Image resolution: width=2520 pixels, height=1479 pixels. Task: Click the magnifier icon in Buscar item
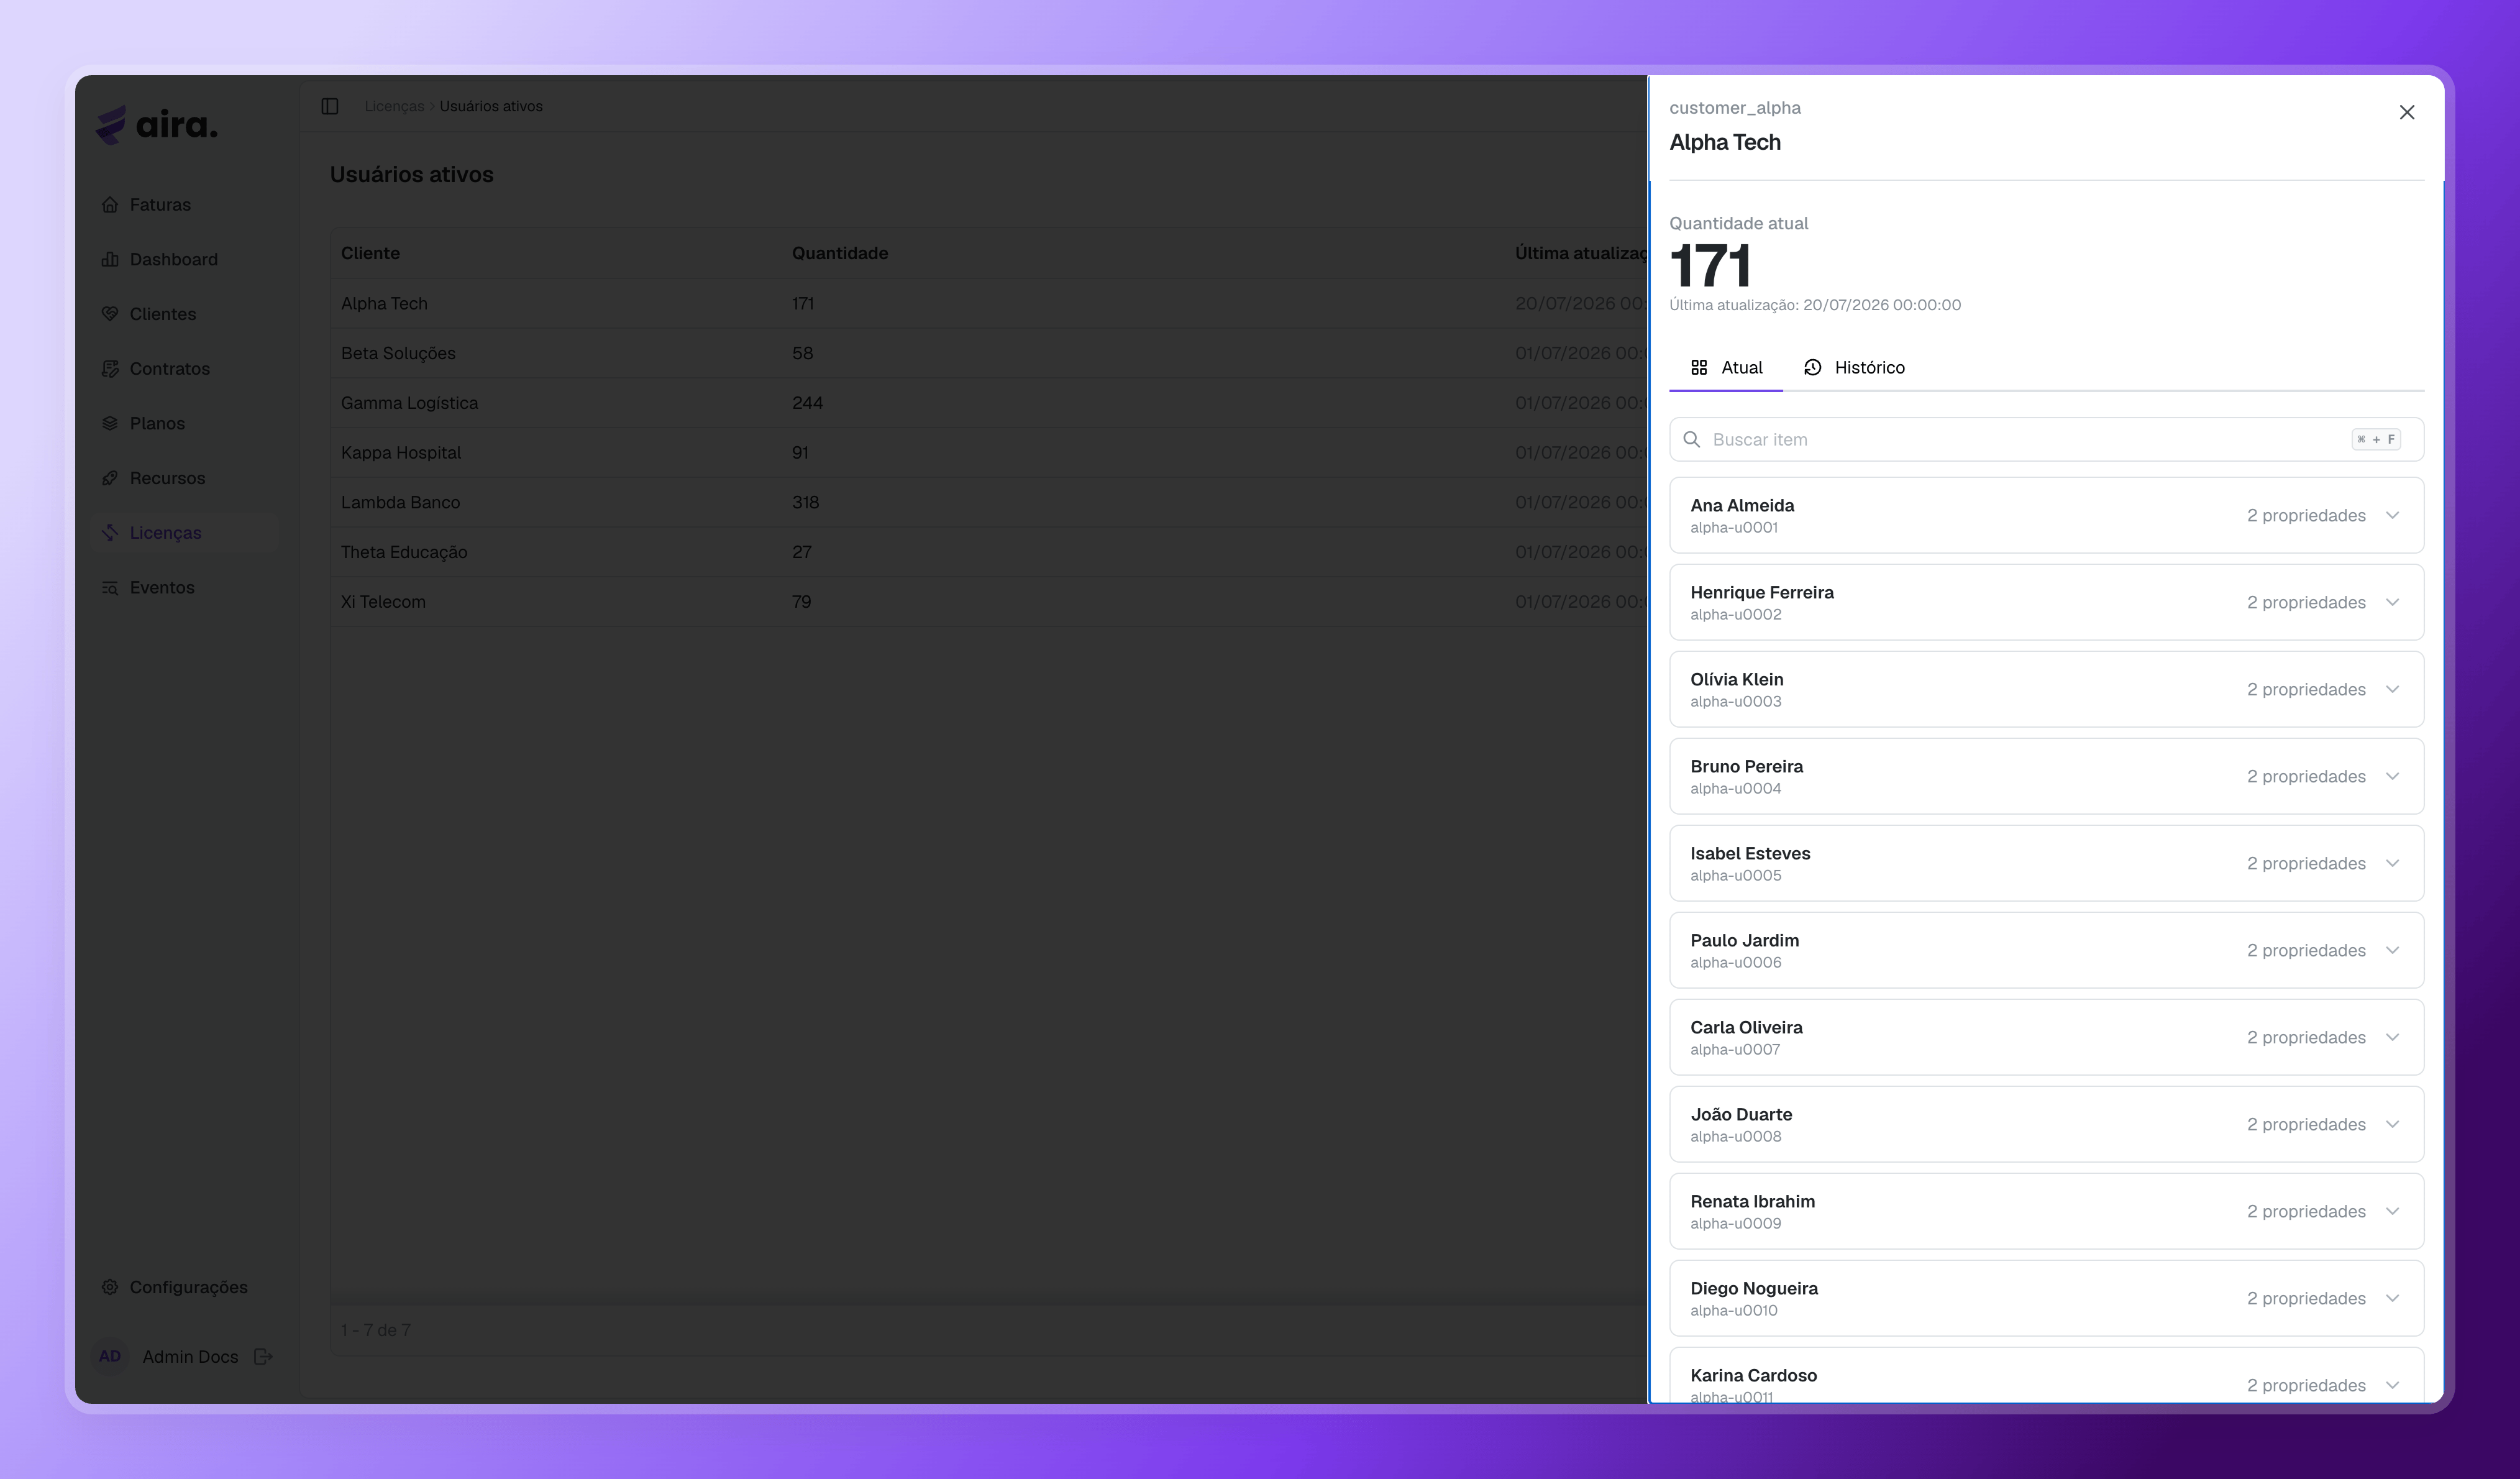tap(1692, 440)
